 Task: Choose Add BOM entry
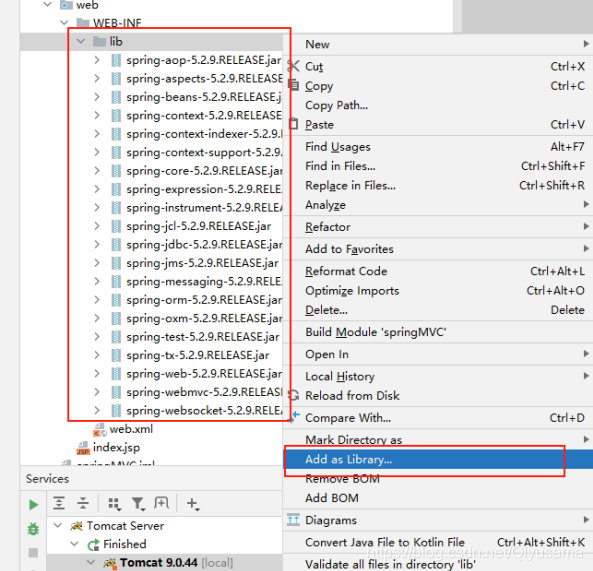pyautogui.click(x=438, y=498)
